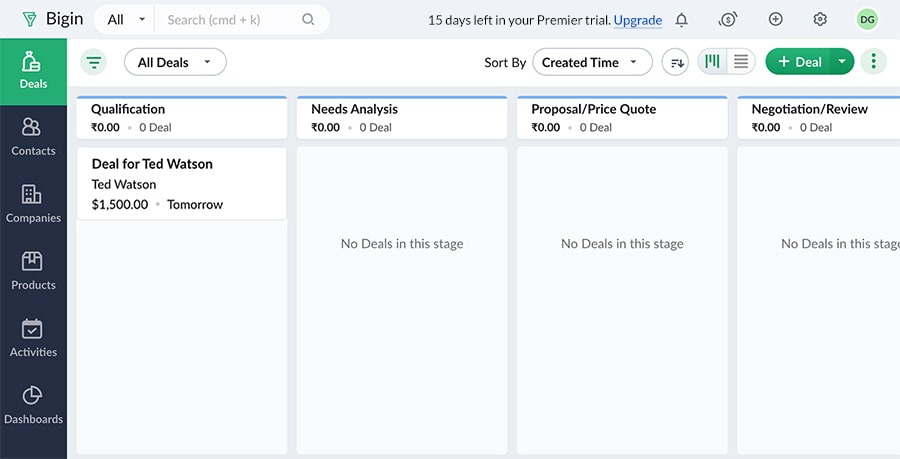Open Products in the sidebar
Screen dimensions: 900x459
click(x=33, y=271)
